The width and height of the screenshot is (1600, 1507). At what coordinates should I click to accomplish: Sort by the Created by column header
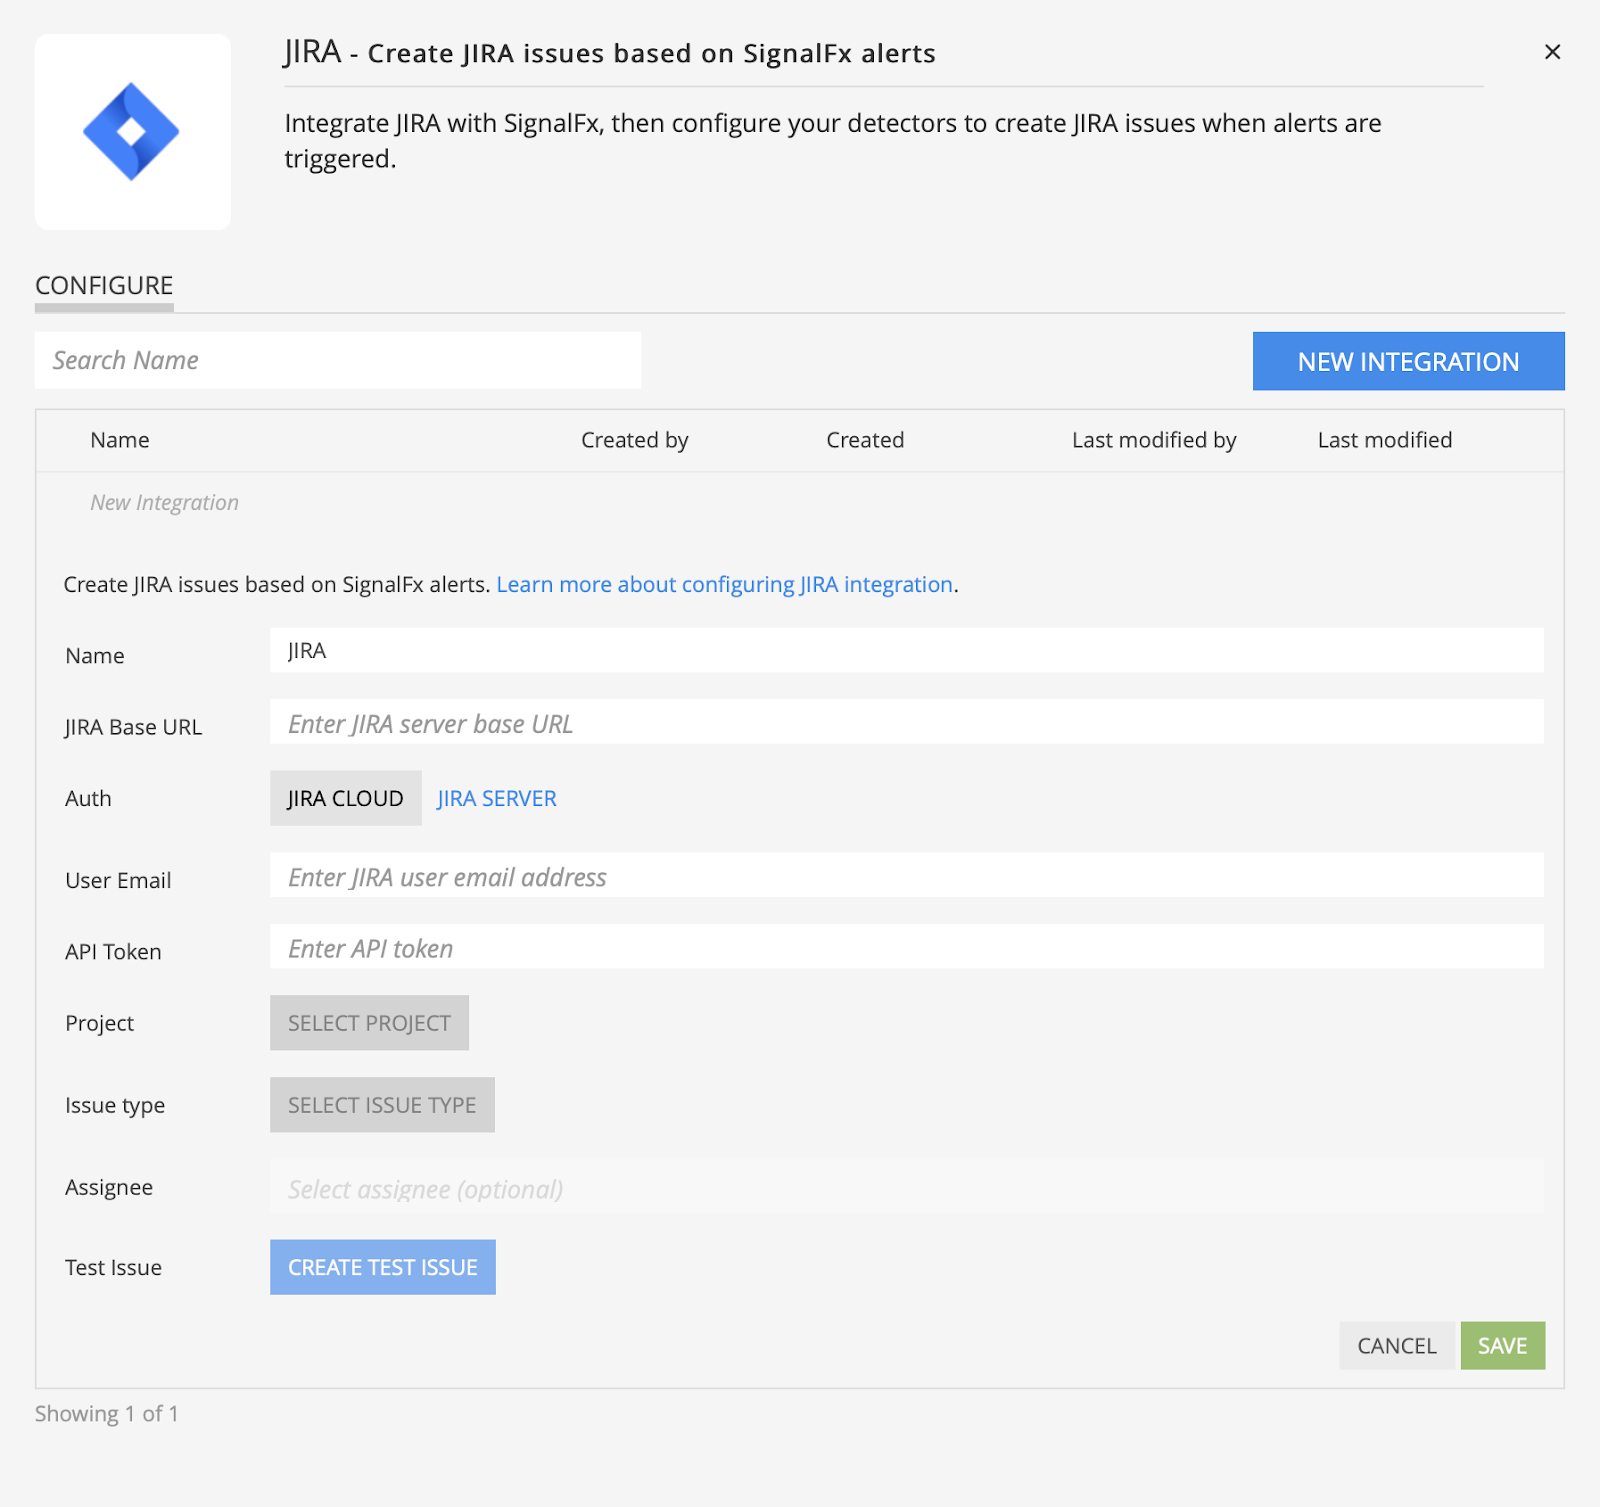tap(635, 440)
